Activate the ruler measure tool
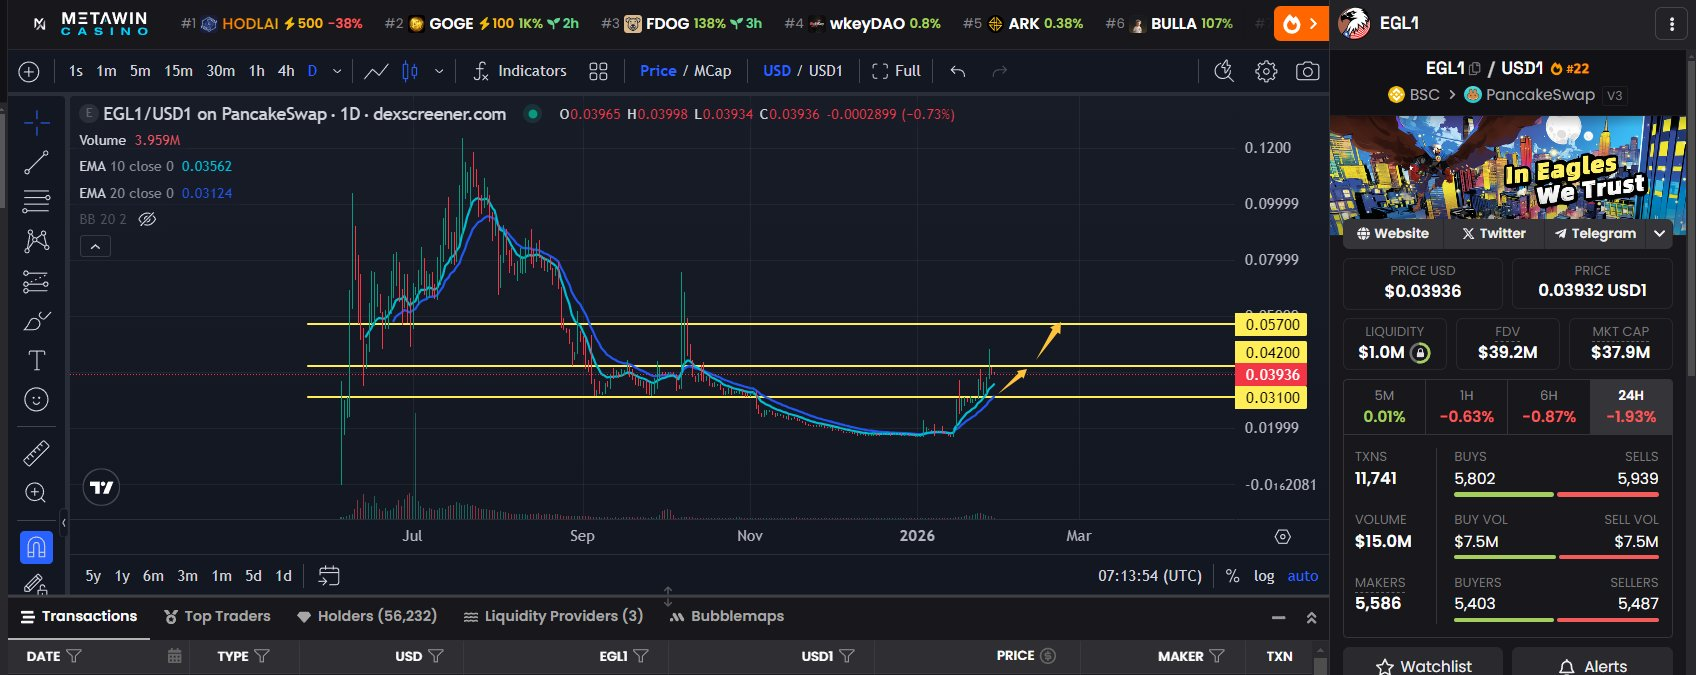The image size is (1696, 675). click(36, 453)
